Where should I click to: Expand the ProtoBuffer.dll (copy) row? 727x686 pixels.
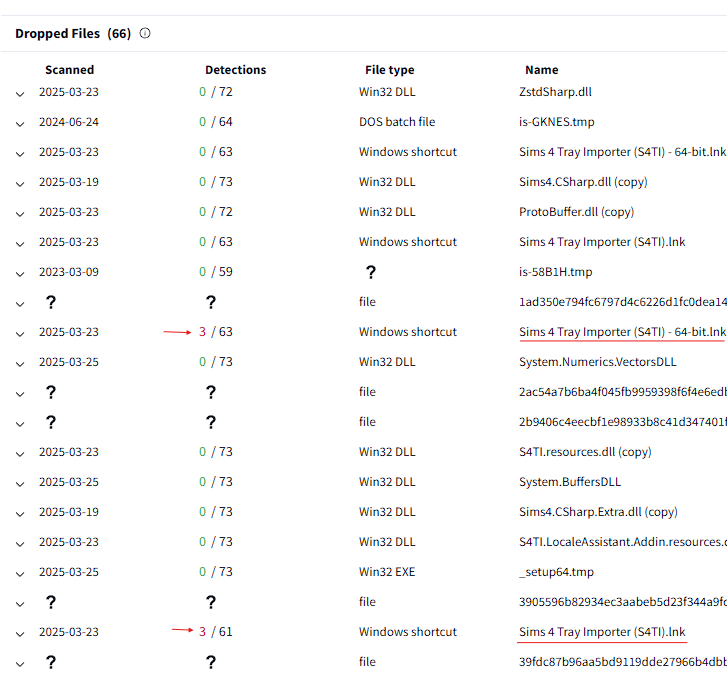pos(20,213)
